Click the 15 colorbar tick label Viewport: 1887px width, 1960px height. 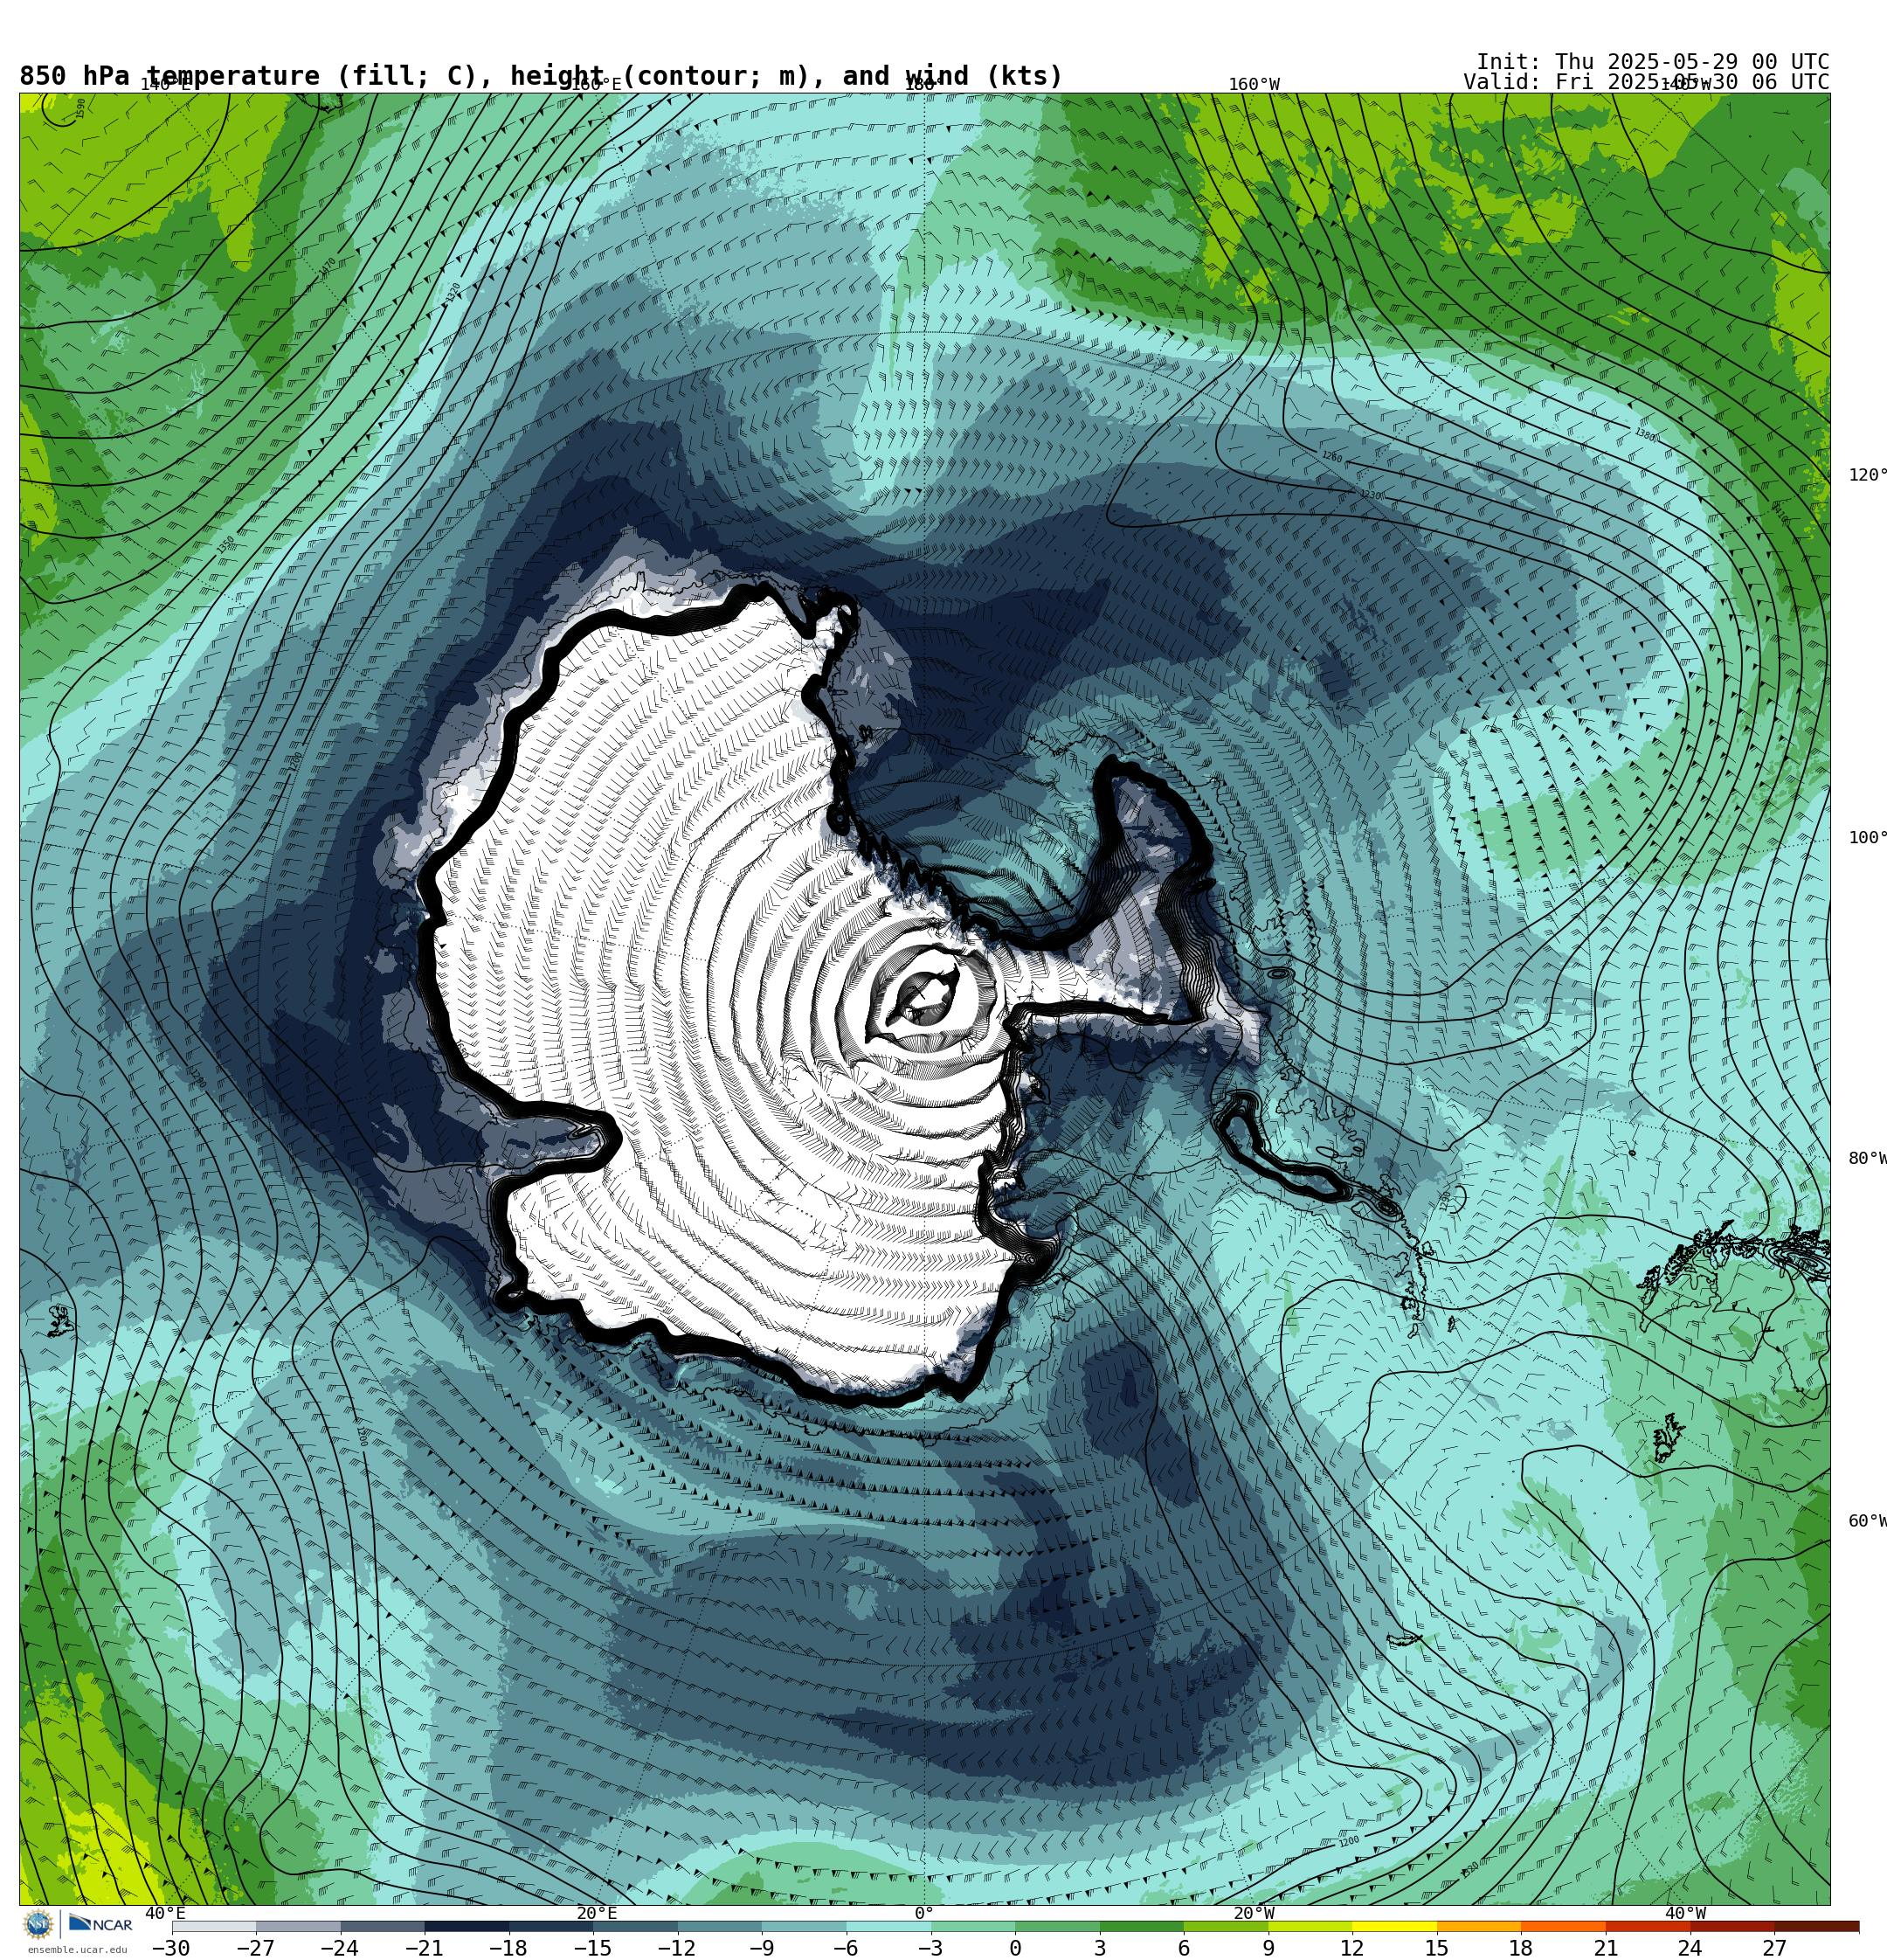tap(1437, 1948)
